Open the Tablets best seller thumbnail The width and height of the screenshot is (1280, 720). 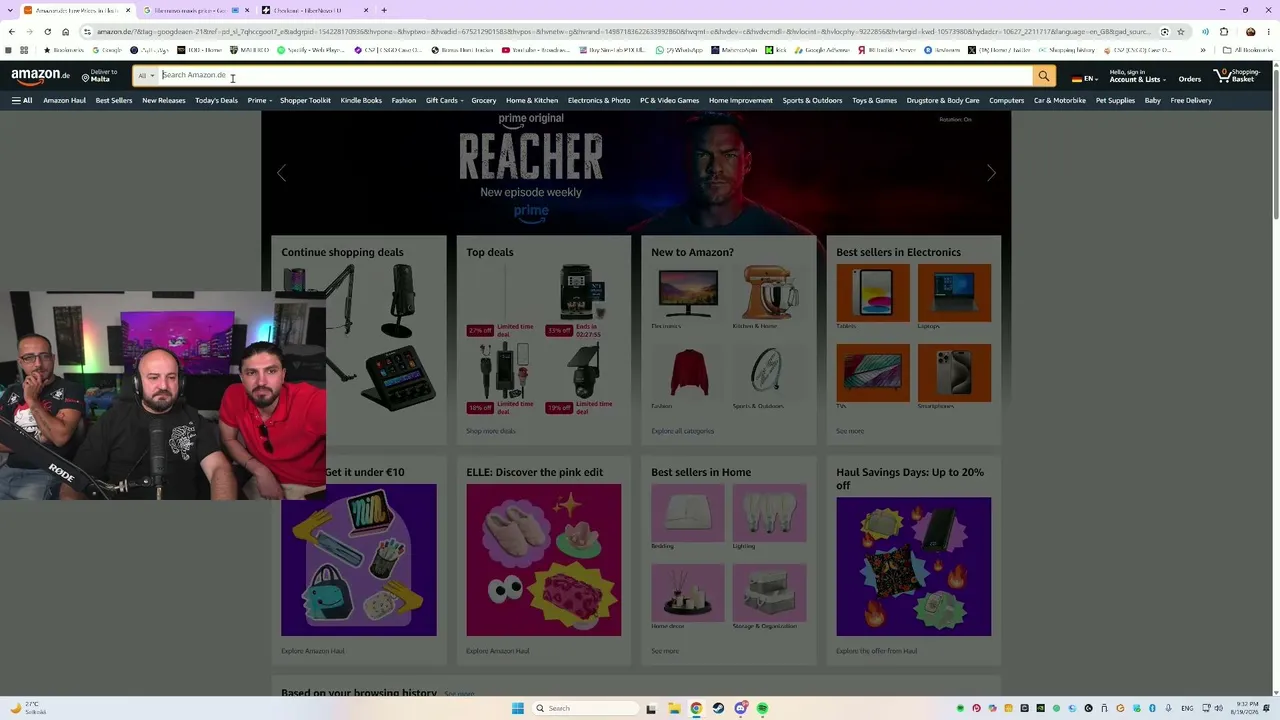click(x=873, y=293)
